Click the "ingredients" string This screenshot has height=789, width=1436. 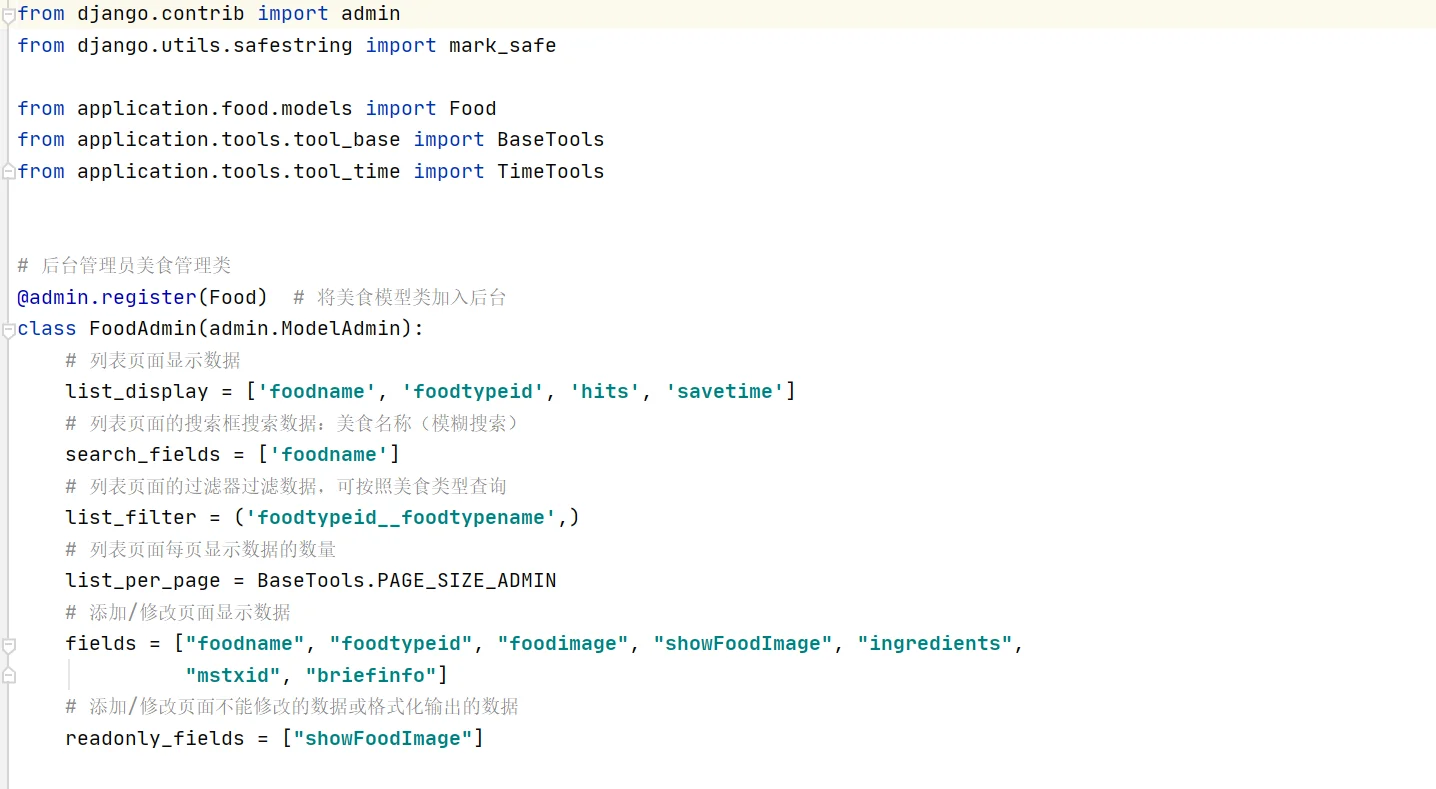click(x=935, y=643)
